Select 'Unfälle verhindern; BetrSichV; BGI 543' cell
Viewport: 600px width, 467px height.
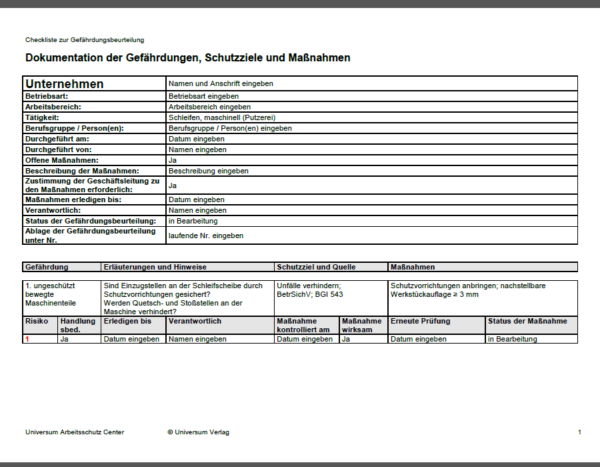point(331,298)
